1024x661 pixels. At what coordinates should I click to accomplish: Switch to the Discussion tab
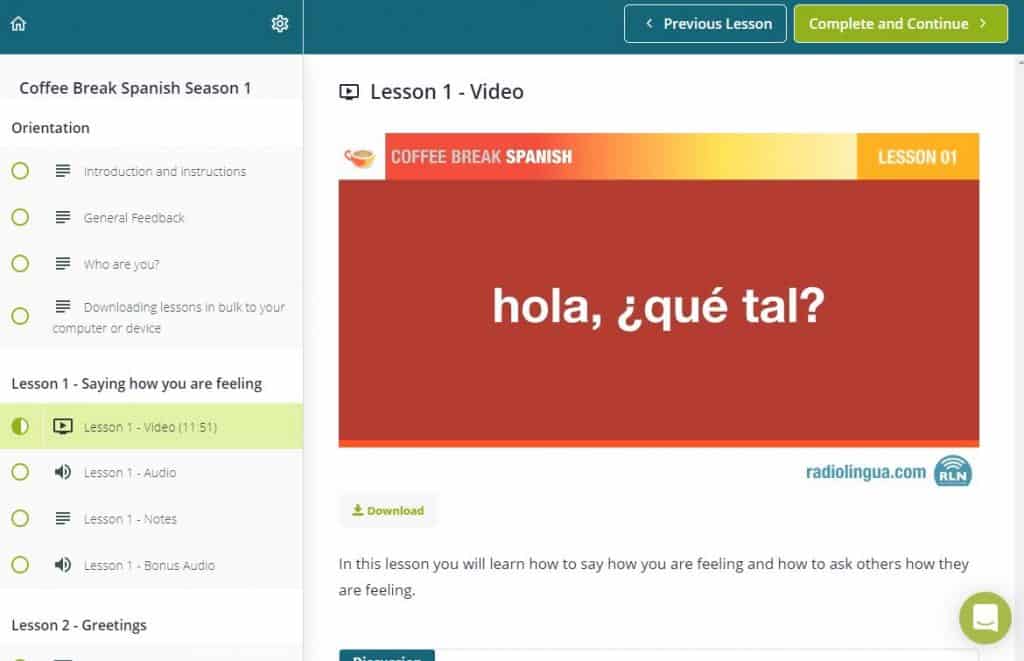386,656
